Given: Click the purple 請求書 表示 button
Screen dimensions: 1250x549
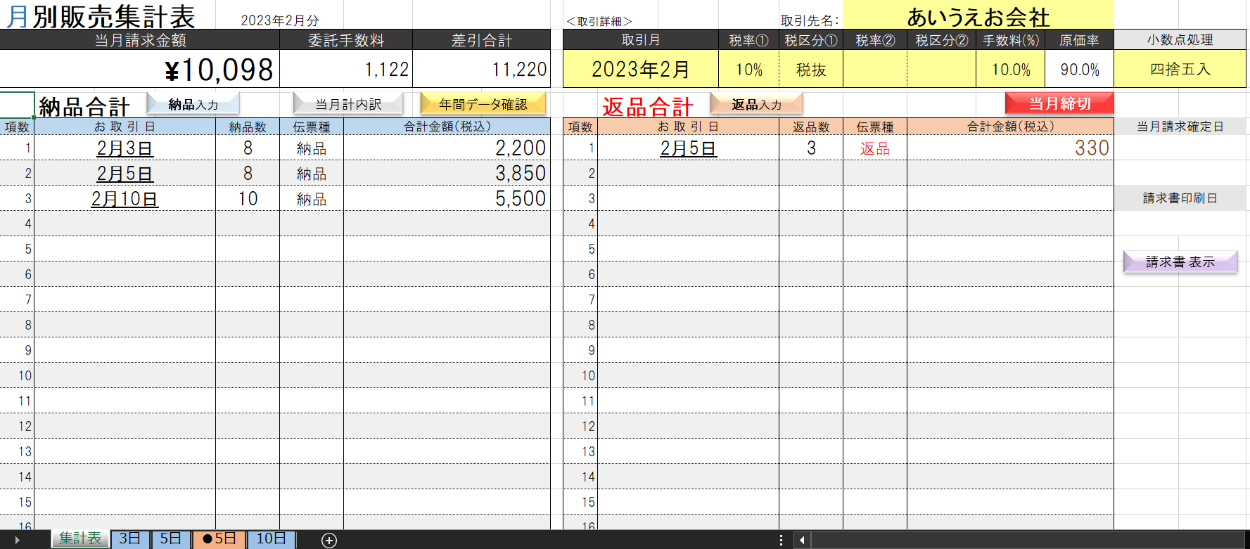Looking at the screenshot, I should pyautogui.click(x=1180, y=262).
